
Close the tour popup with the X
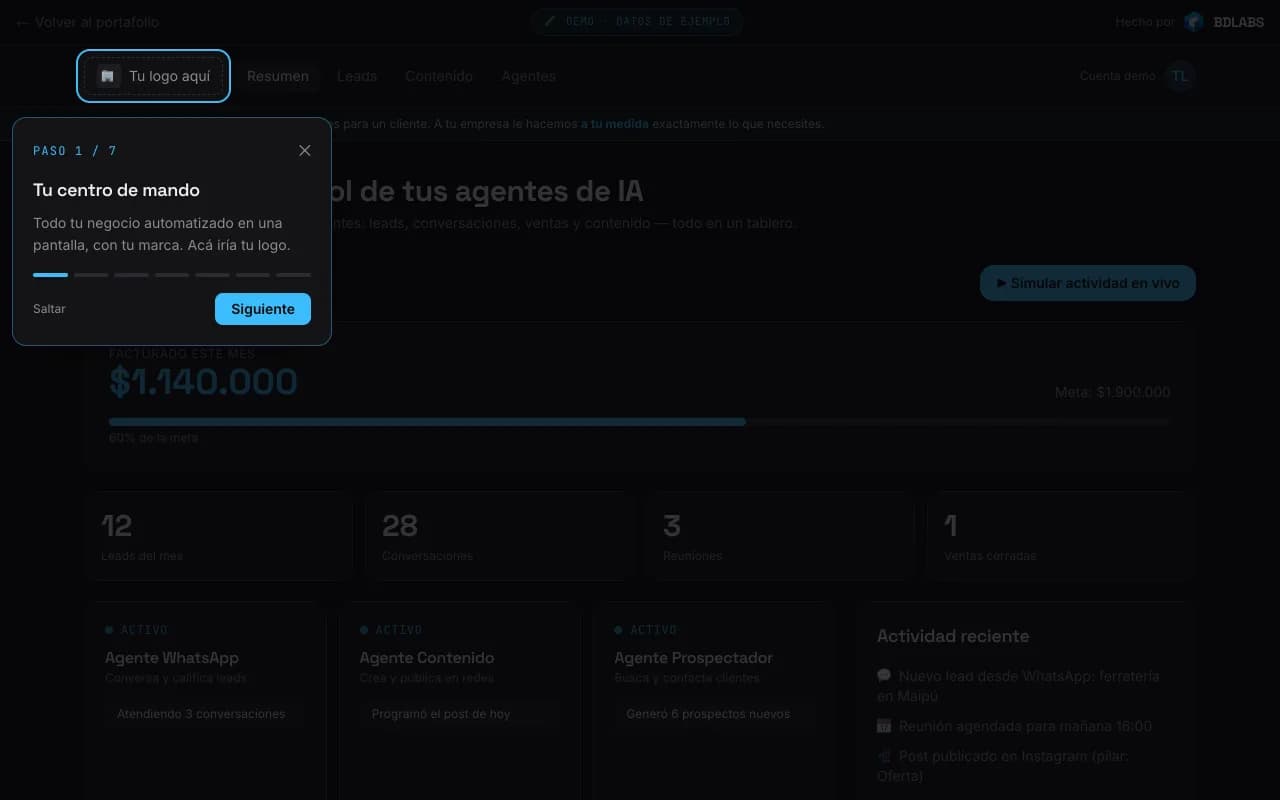[305, 151]
